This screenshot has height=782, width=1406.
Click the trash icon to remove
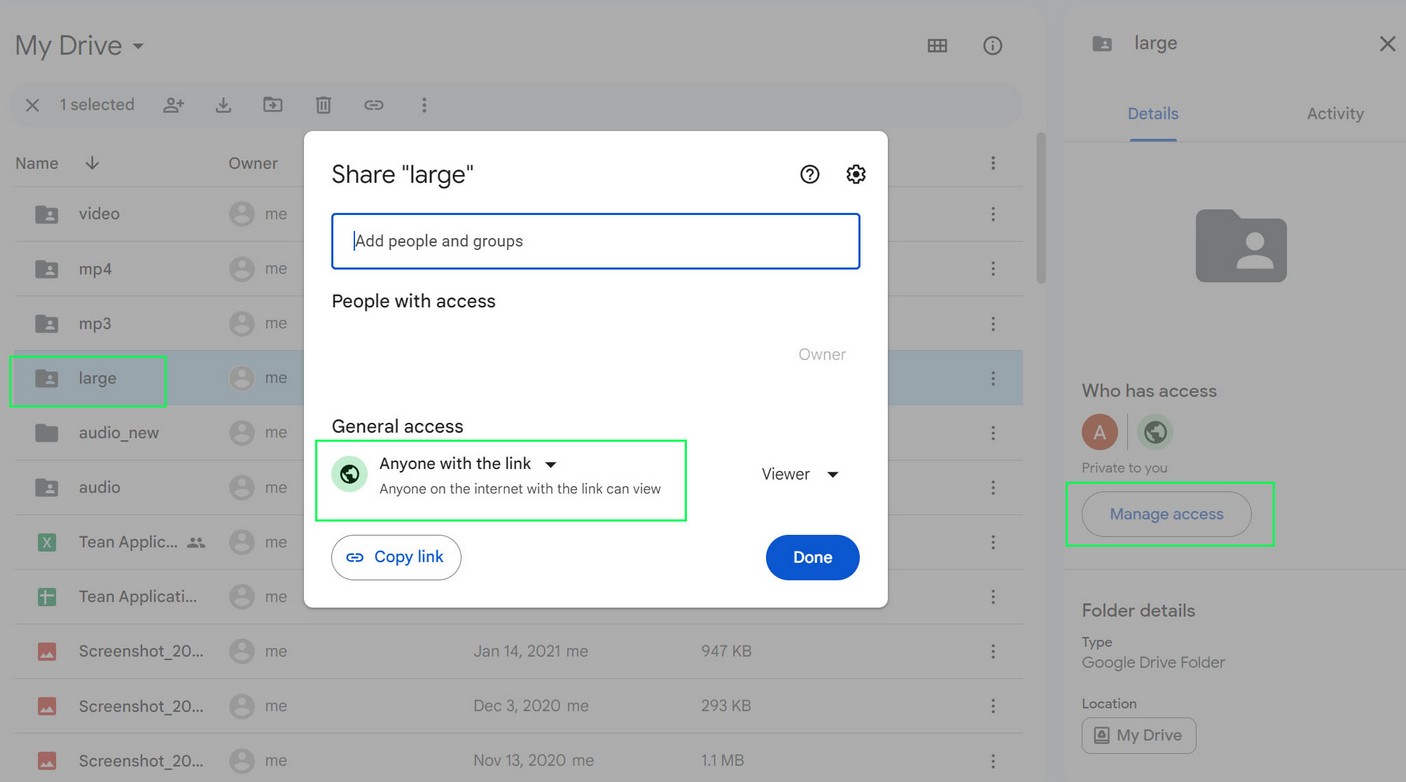tap(323, 105)
